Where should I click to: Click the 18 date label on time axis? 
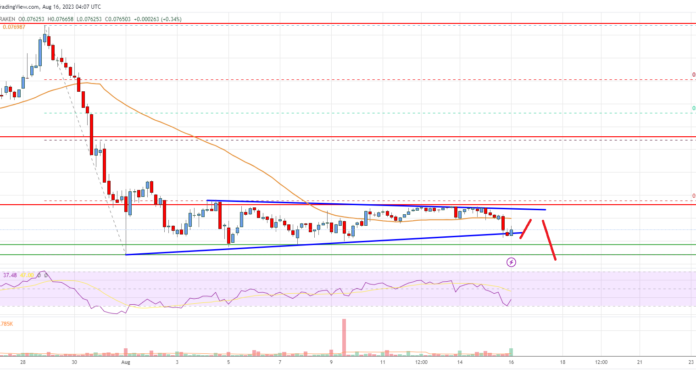[x=562, y=362]
